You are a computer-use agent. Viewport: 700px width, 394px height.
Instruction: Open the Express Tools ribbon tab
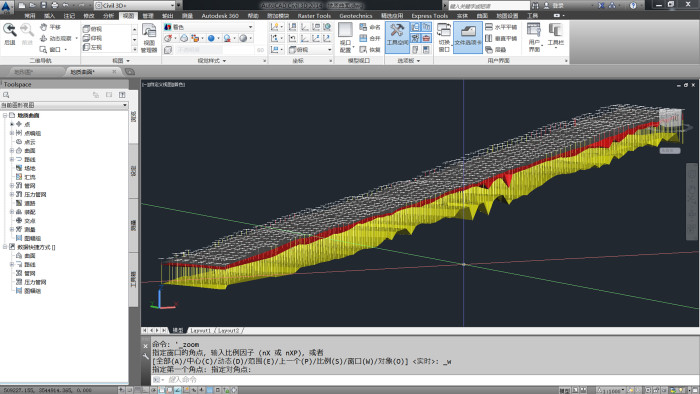(429, 16)
